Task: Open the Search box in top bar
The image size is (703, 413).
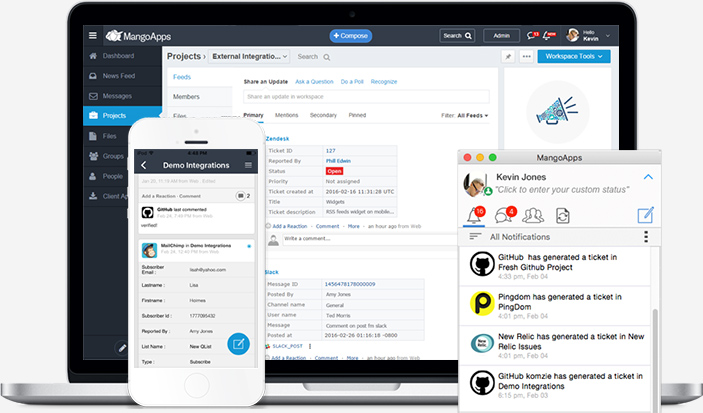Action: pyautogui.click(x=457, y=36)
